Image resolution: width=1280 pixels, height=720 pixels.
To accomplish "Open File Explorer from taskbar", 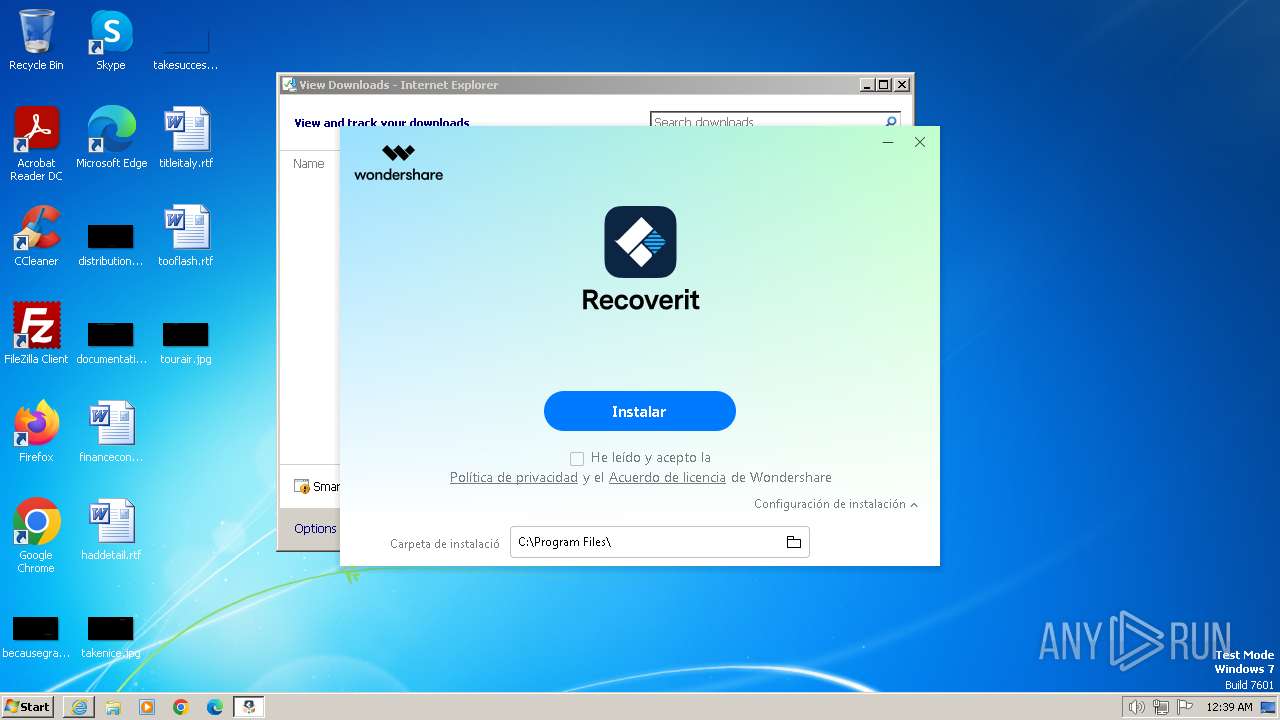I will [113, 707].
